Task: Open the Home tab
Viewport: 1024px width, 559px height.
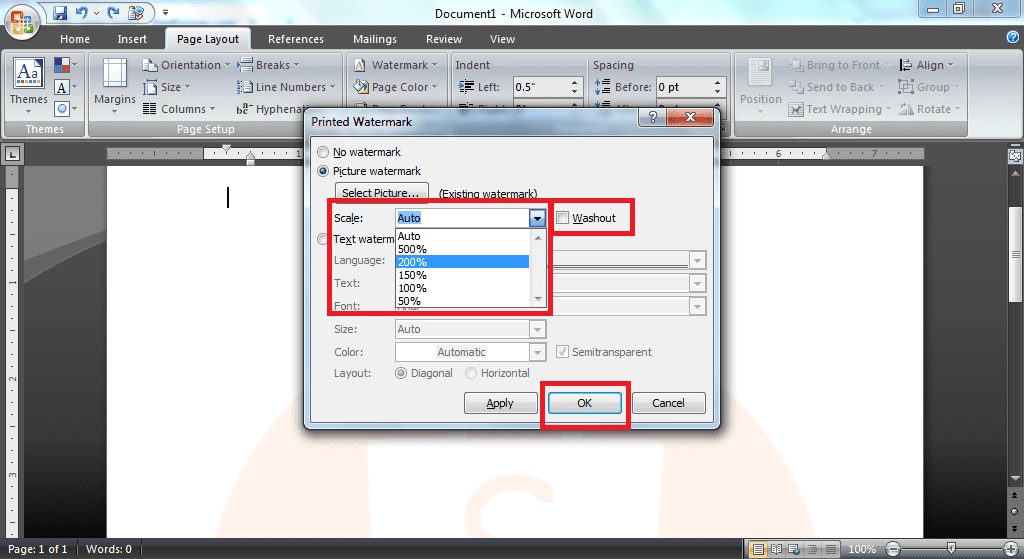Action: click(x=75, y=39)
